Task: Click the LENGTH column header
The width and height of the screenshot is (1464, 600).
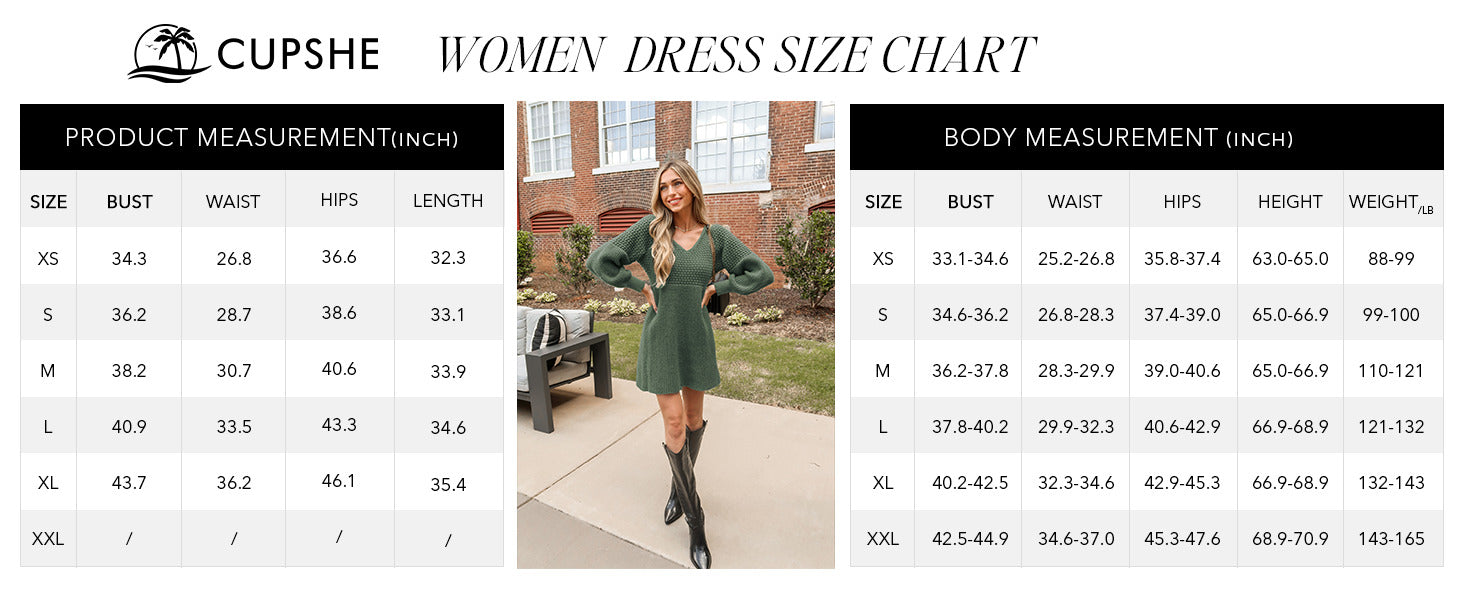Action: 448,201
